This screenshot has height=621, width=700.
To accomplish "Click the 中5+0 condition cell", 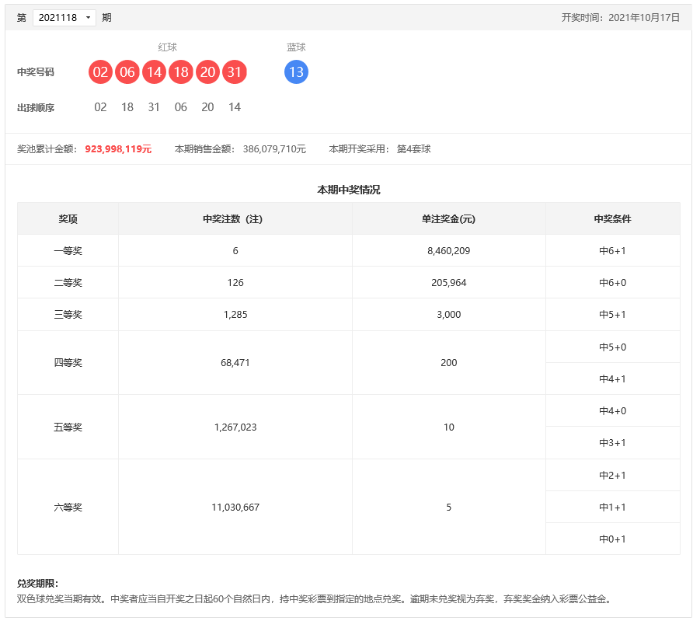I will [x=612, y=347].
